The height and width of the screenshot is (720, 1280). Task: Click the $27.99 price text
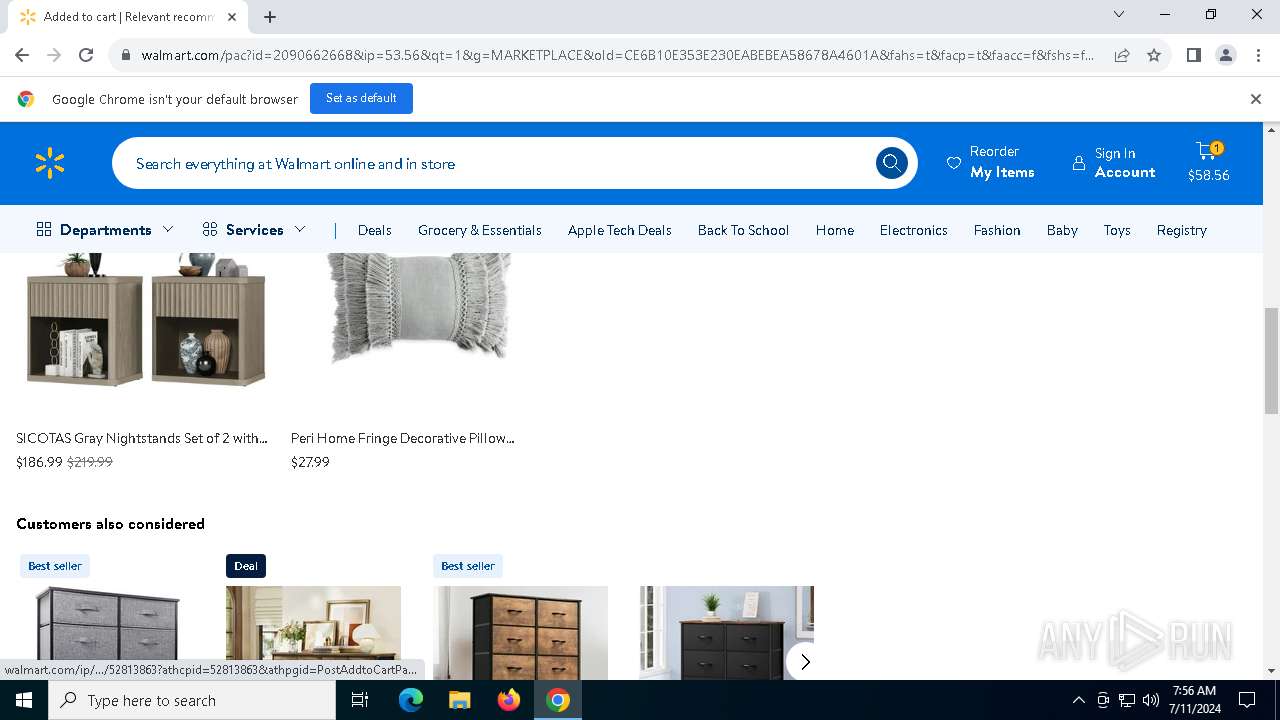click(x=310, y=462)
